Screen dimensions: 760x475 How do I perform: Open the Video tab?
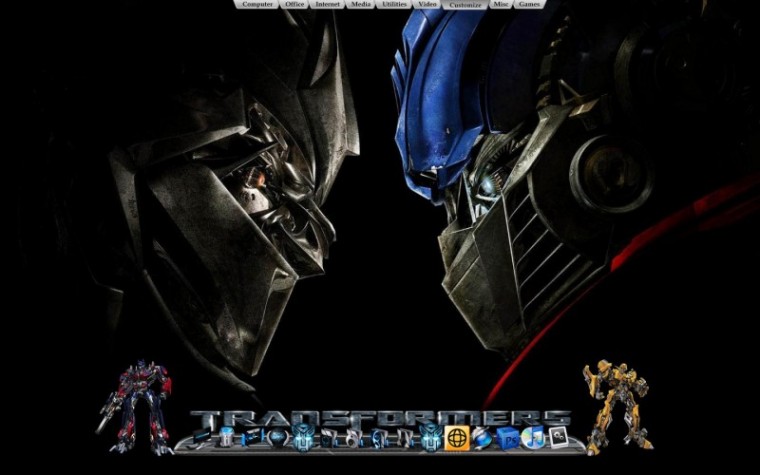point(427,4)
